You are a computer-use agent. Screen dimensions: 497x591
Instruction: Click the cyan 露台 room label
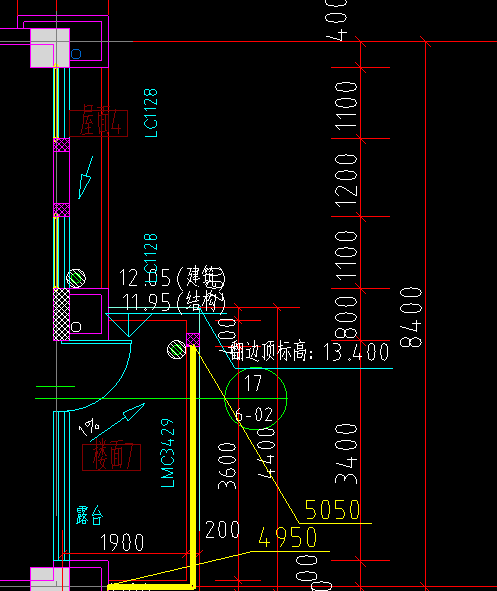click(x=89, y=515)
